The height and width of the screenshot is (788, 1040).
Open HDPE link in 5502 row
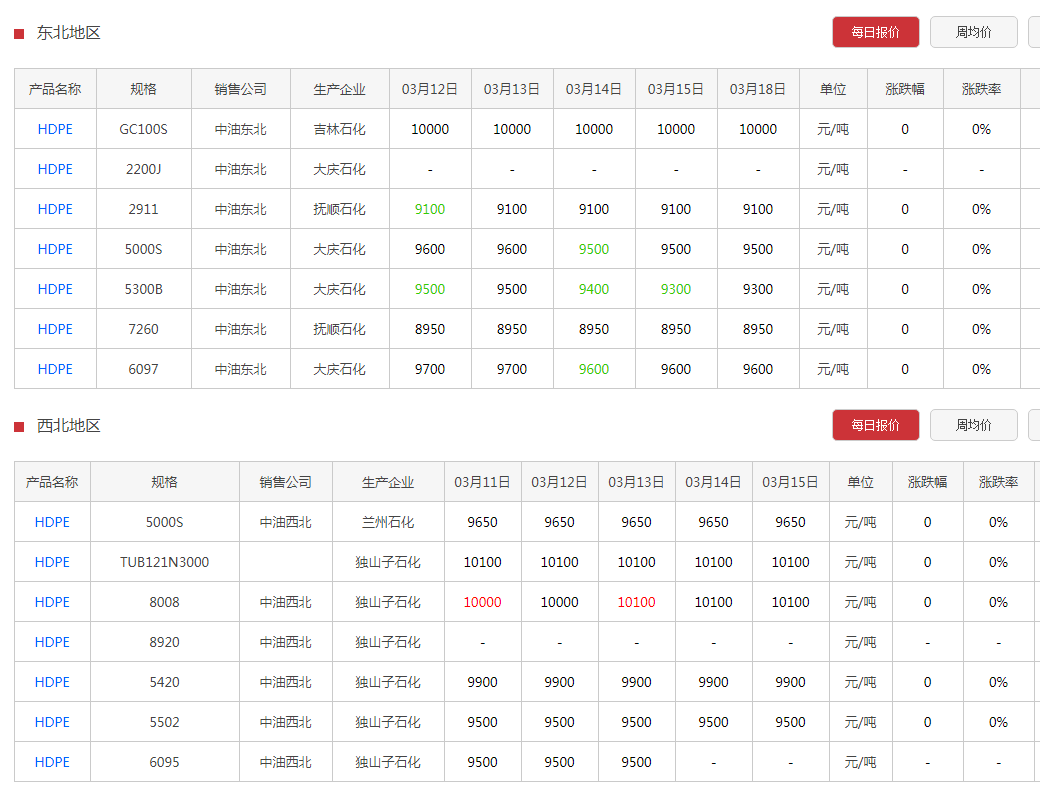click(52, 722)
